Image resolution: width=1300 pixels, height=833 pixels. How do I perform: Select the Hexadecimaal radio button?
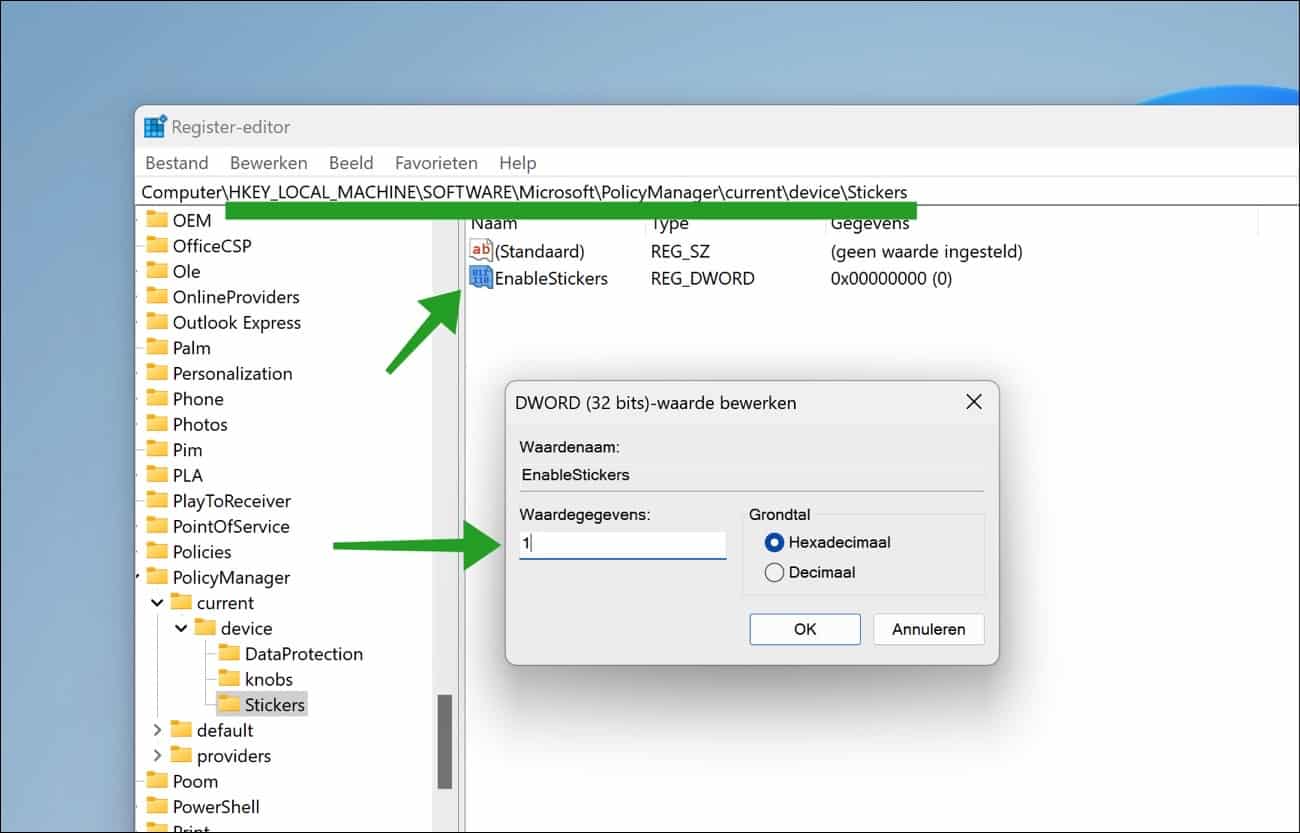click(x=773, y=542)
